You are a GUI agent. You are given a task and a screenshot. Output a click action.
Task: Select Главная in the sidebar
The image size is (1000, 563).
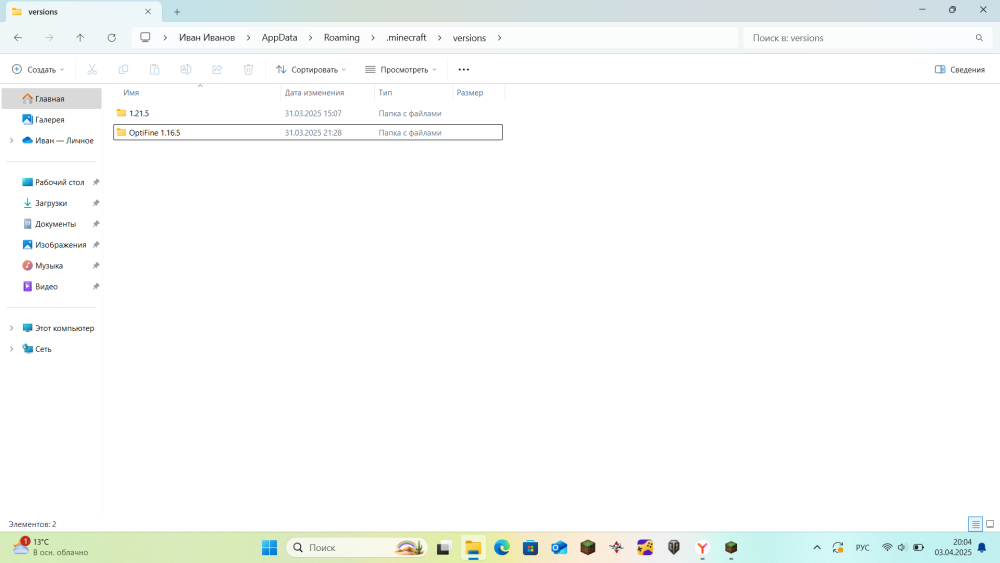pyautogui.click(x=52, y=99)
